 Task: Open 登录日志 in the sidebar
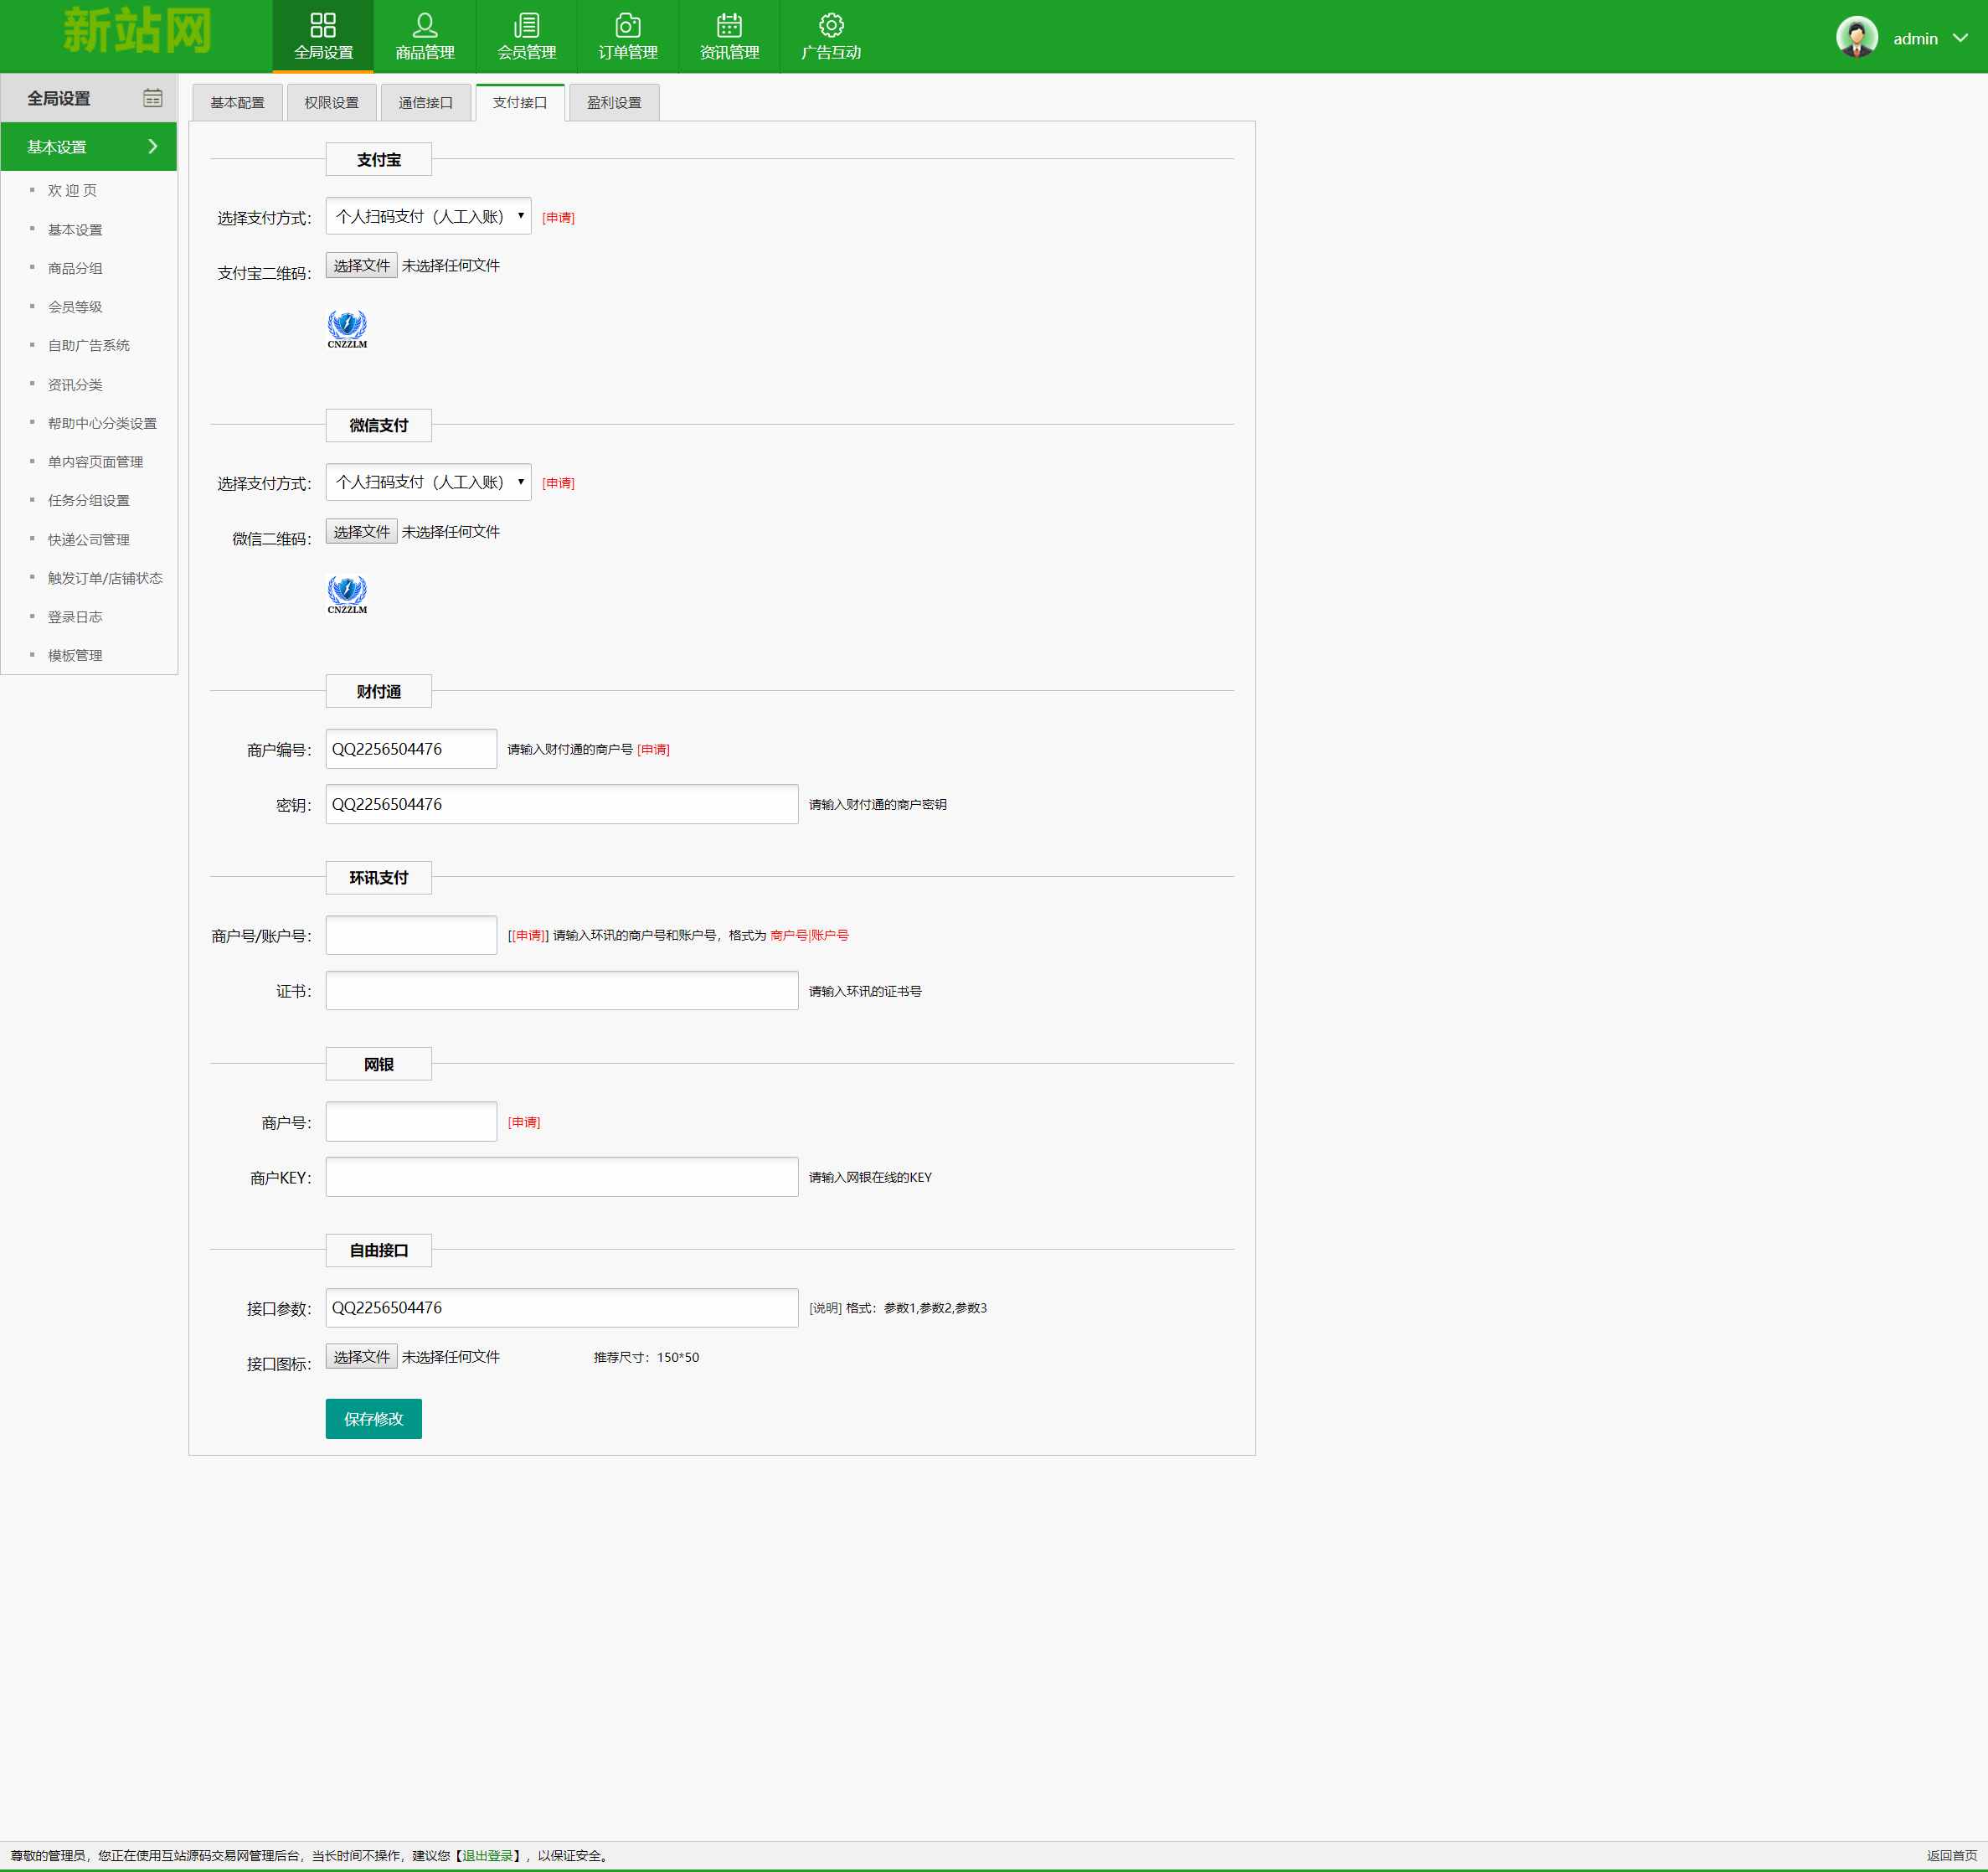(x=75, y=617)
